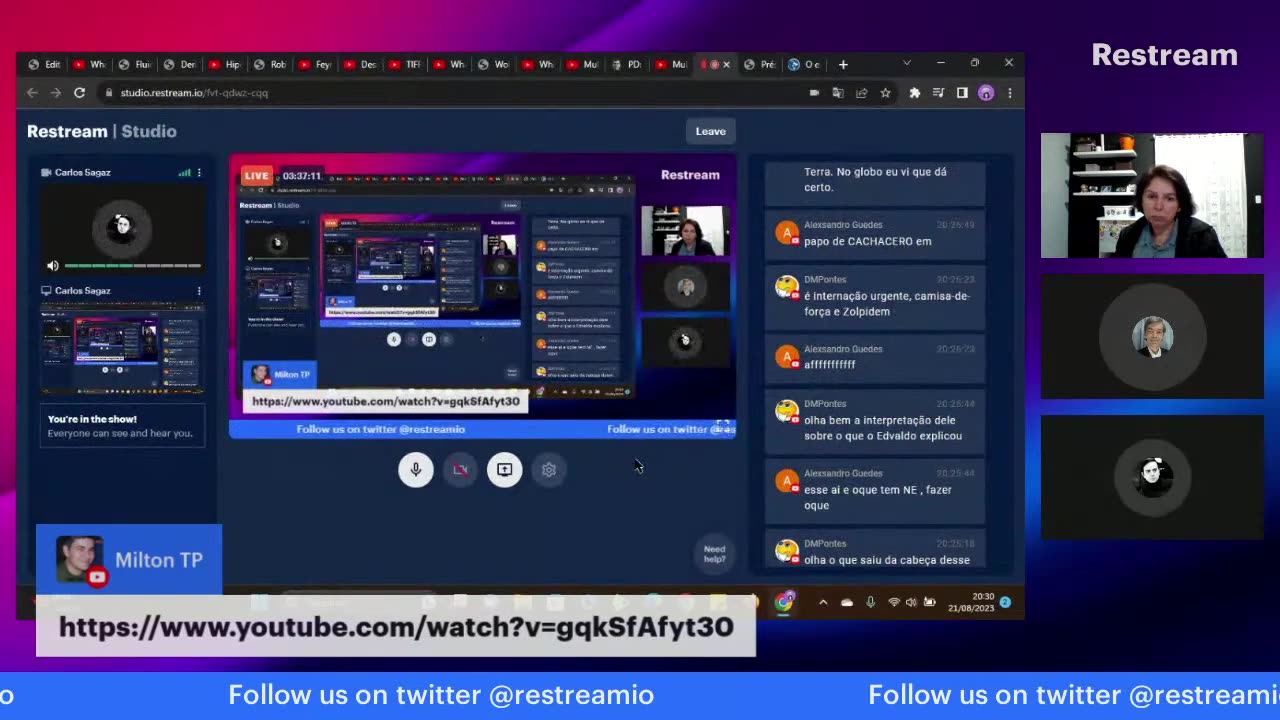Switch to the 'TIFI' YouTube tab
This screenshot has width=1280, height=720.
(405, 65)
